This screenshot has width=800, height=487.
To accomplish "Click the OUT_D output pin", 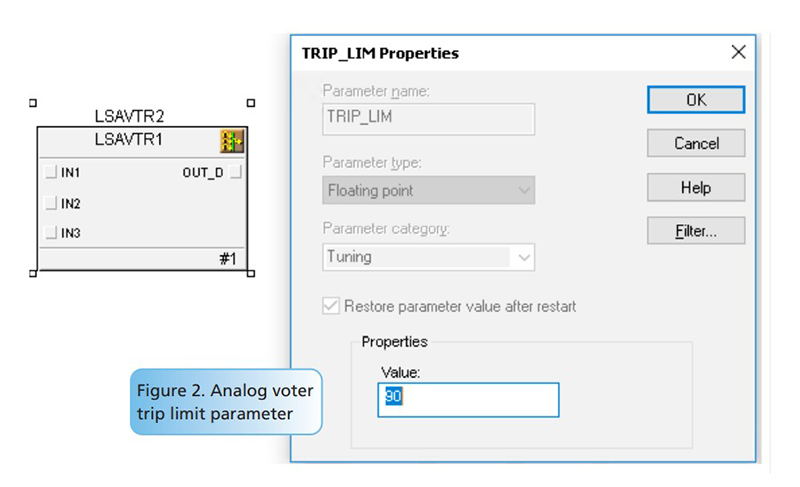I will point(235,173).
